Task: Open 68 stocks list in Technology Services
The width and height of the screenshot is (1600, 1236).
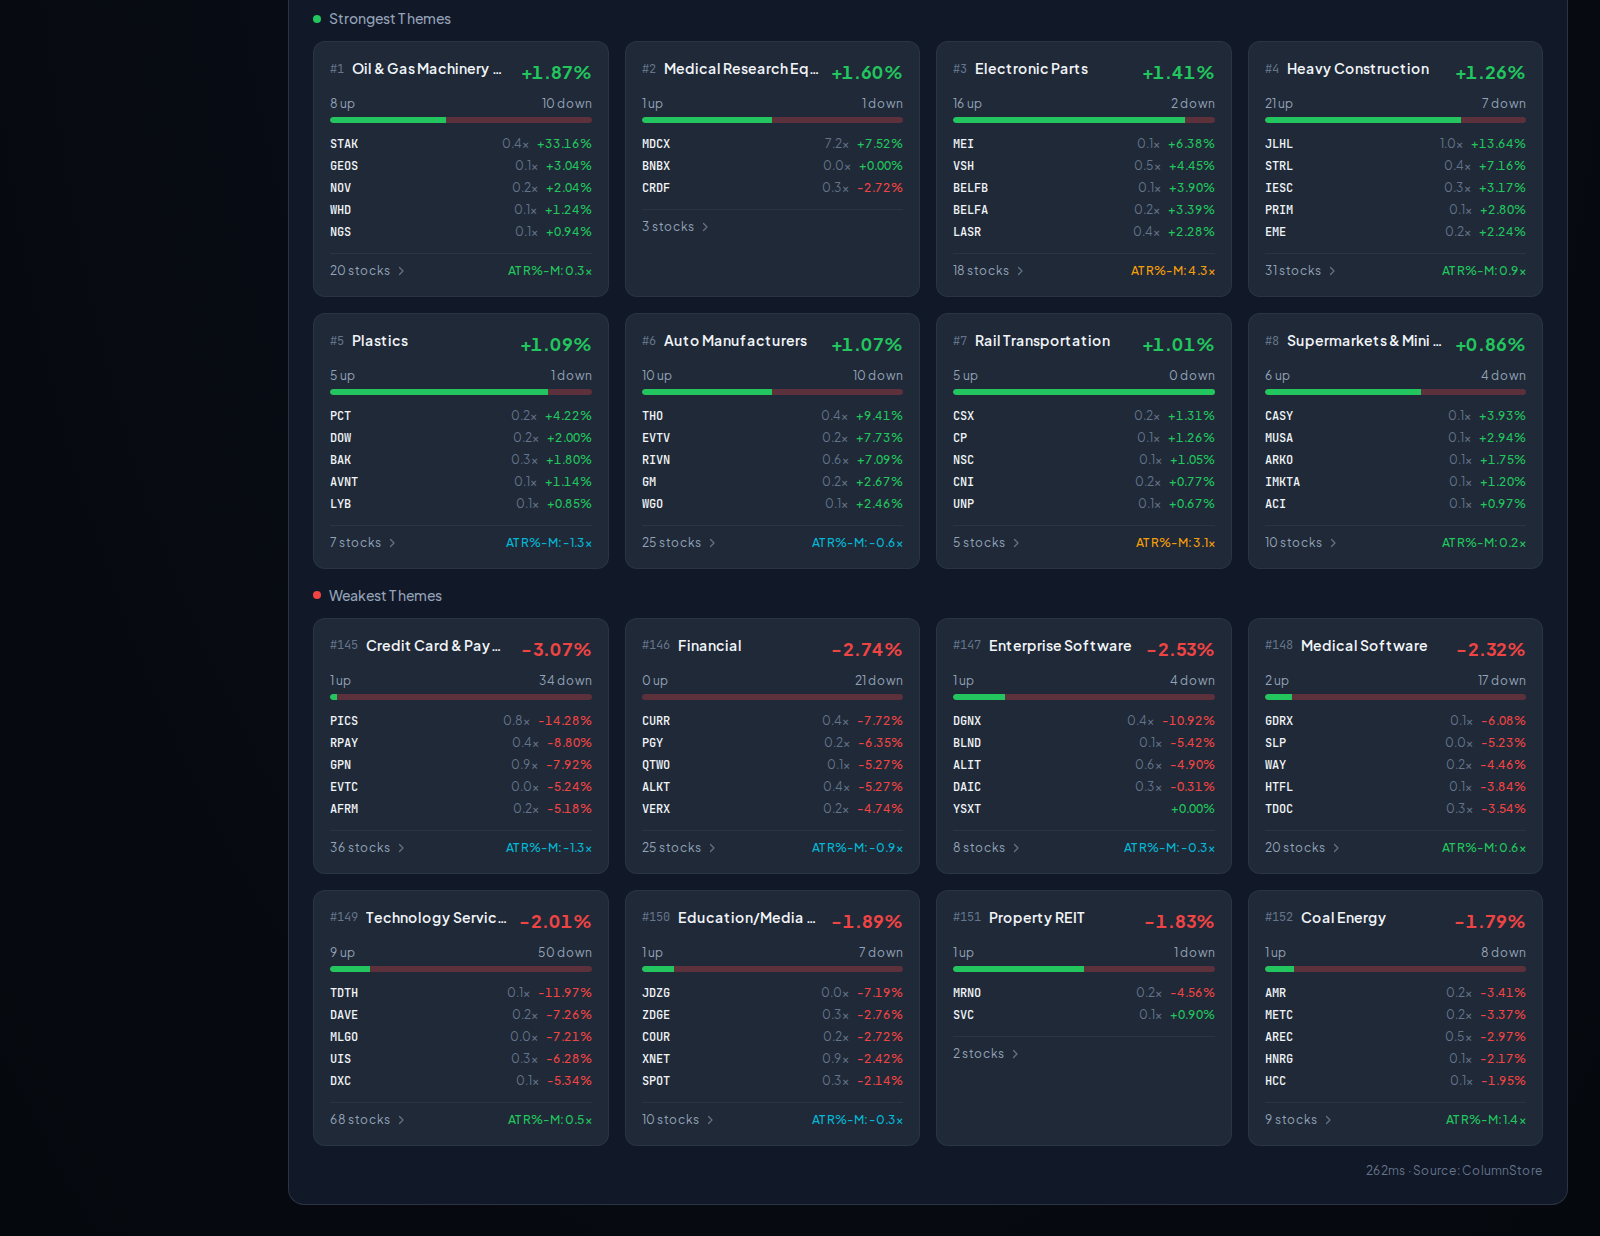Action: click(x=367, y=1120)
